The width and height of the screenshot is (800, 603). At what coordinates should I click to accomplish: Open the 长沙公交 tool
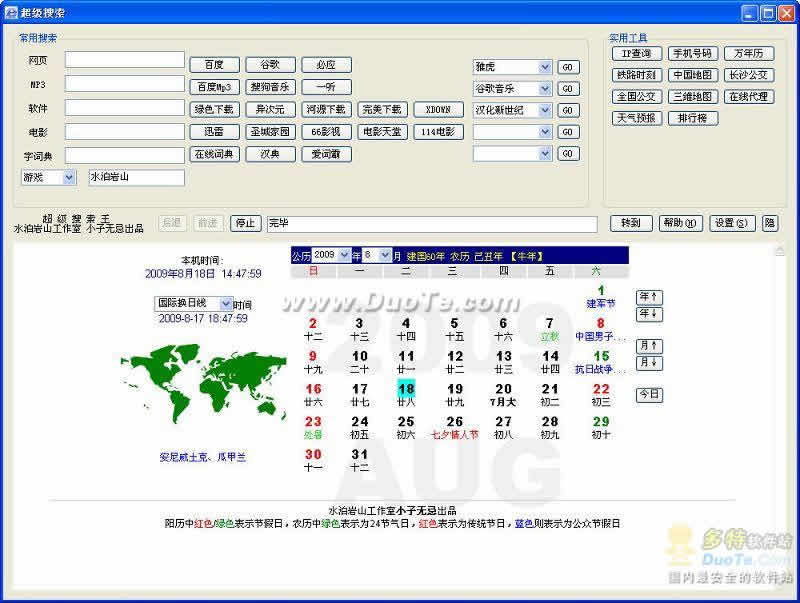tap(749, 75)
